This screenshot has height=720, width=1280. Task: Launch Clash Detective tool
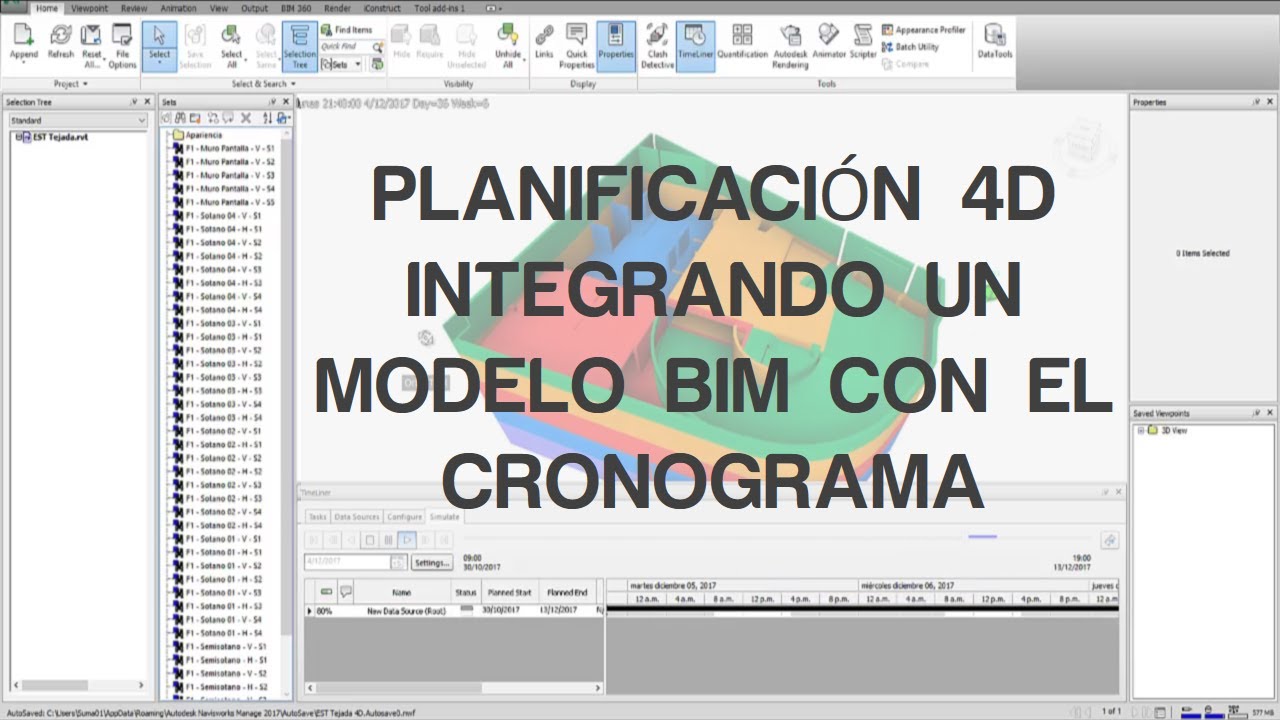click(x=657, y=44)
